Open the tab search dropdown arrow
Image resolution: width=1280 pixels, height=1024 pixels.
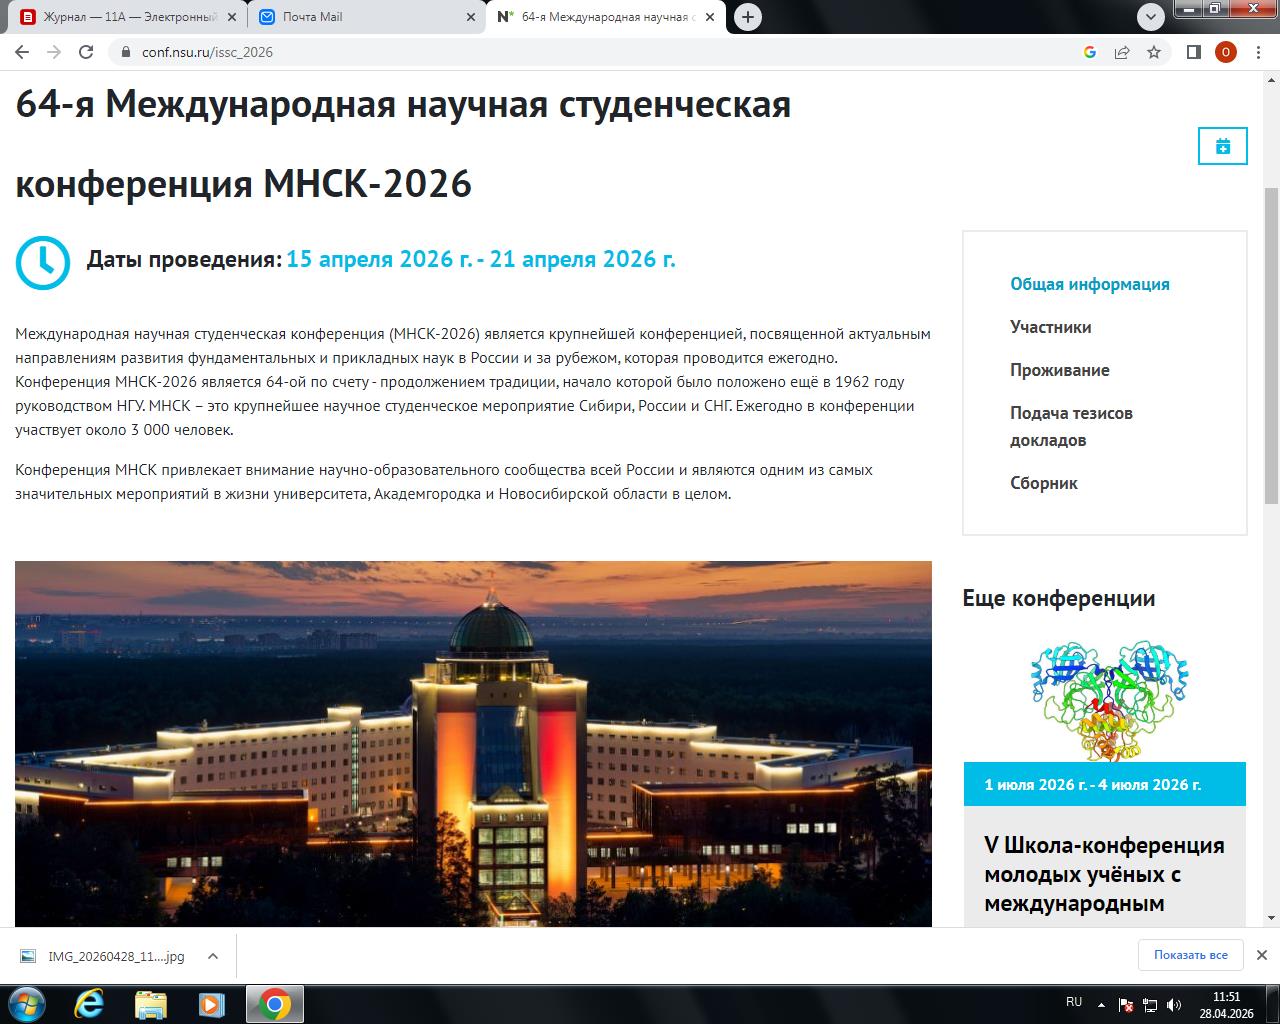pos(1151,17)
